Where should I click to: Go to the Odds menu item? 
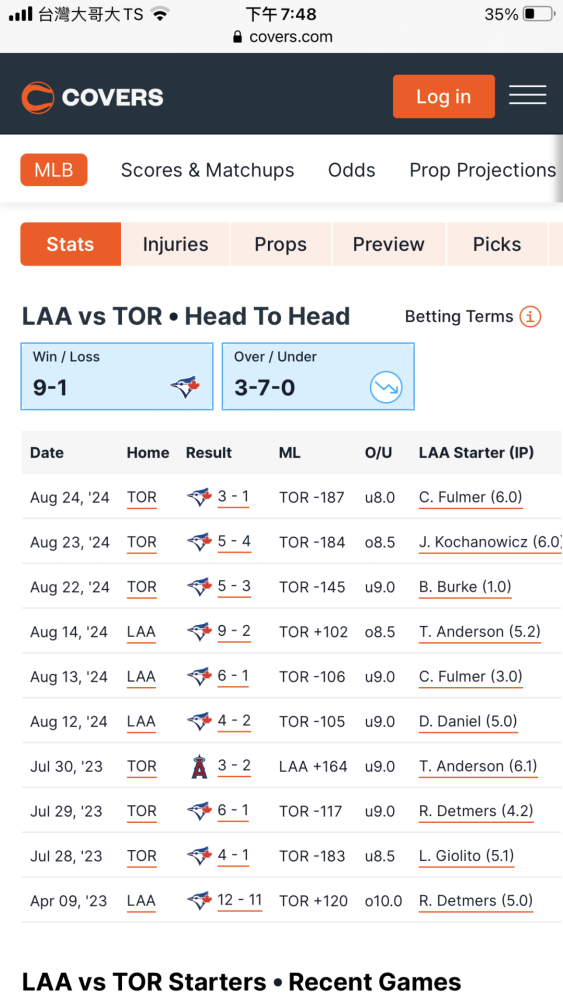click(351, 170)
